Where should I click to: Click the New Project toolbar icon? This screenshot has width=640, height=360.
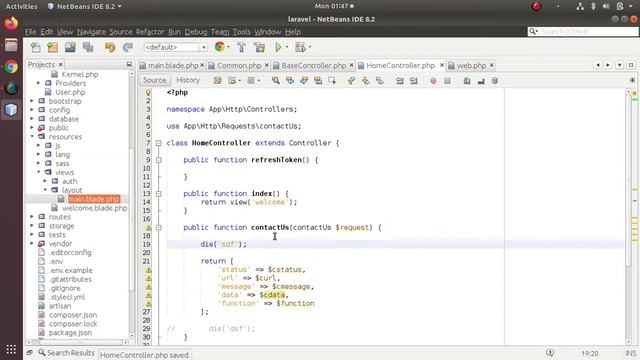(53, 47)
